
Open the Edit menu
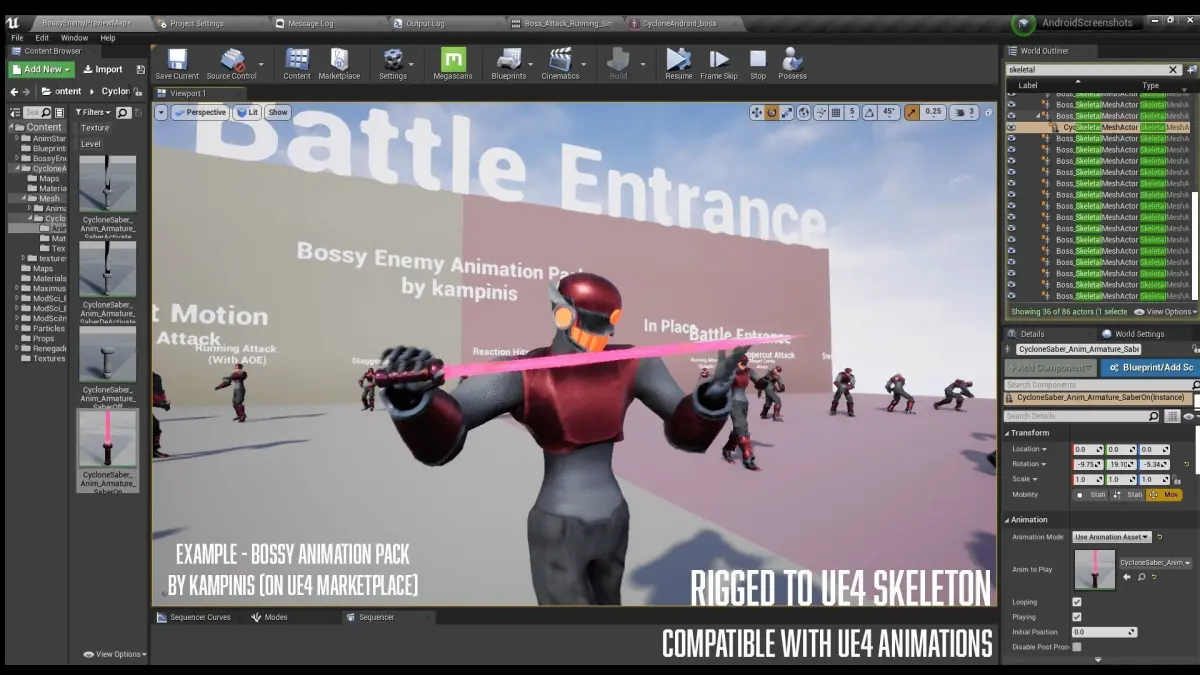42,38
